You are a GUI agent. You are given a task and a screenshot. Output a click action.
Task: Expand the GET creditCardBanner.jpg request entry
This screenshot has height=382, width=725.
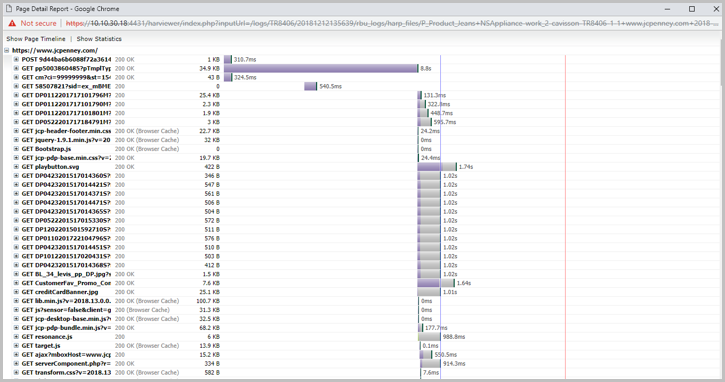[x=16, y=292]
